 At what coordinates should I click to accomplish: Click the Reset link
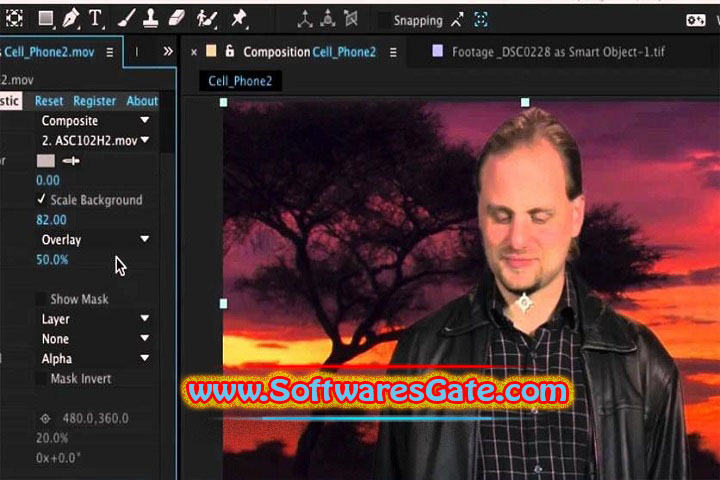point(49,101)
